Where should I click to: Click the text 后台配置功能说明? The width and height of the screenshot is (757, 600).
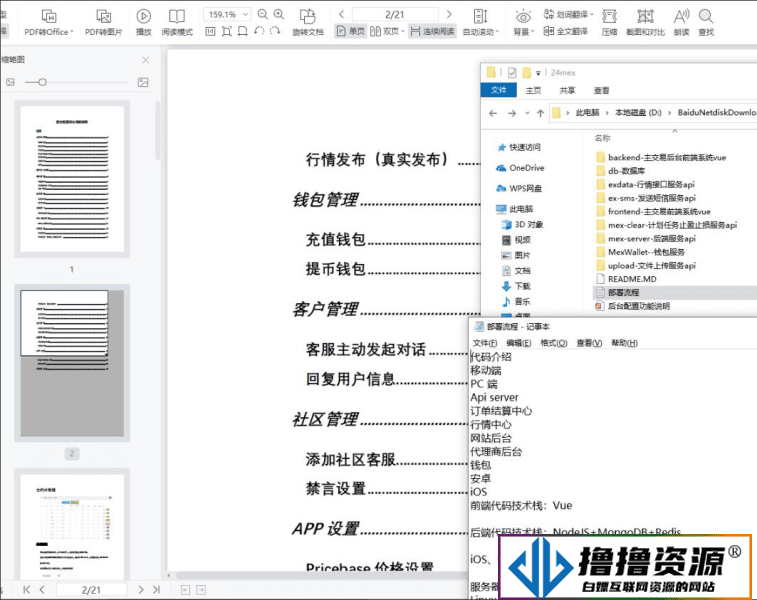(639, 306)
